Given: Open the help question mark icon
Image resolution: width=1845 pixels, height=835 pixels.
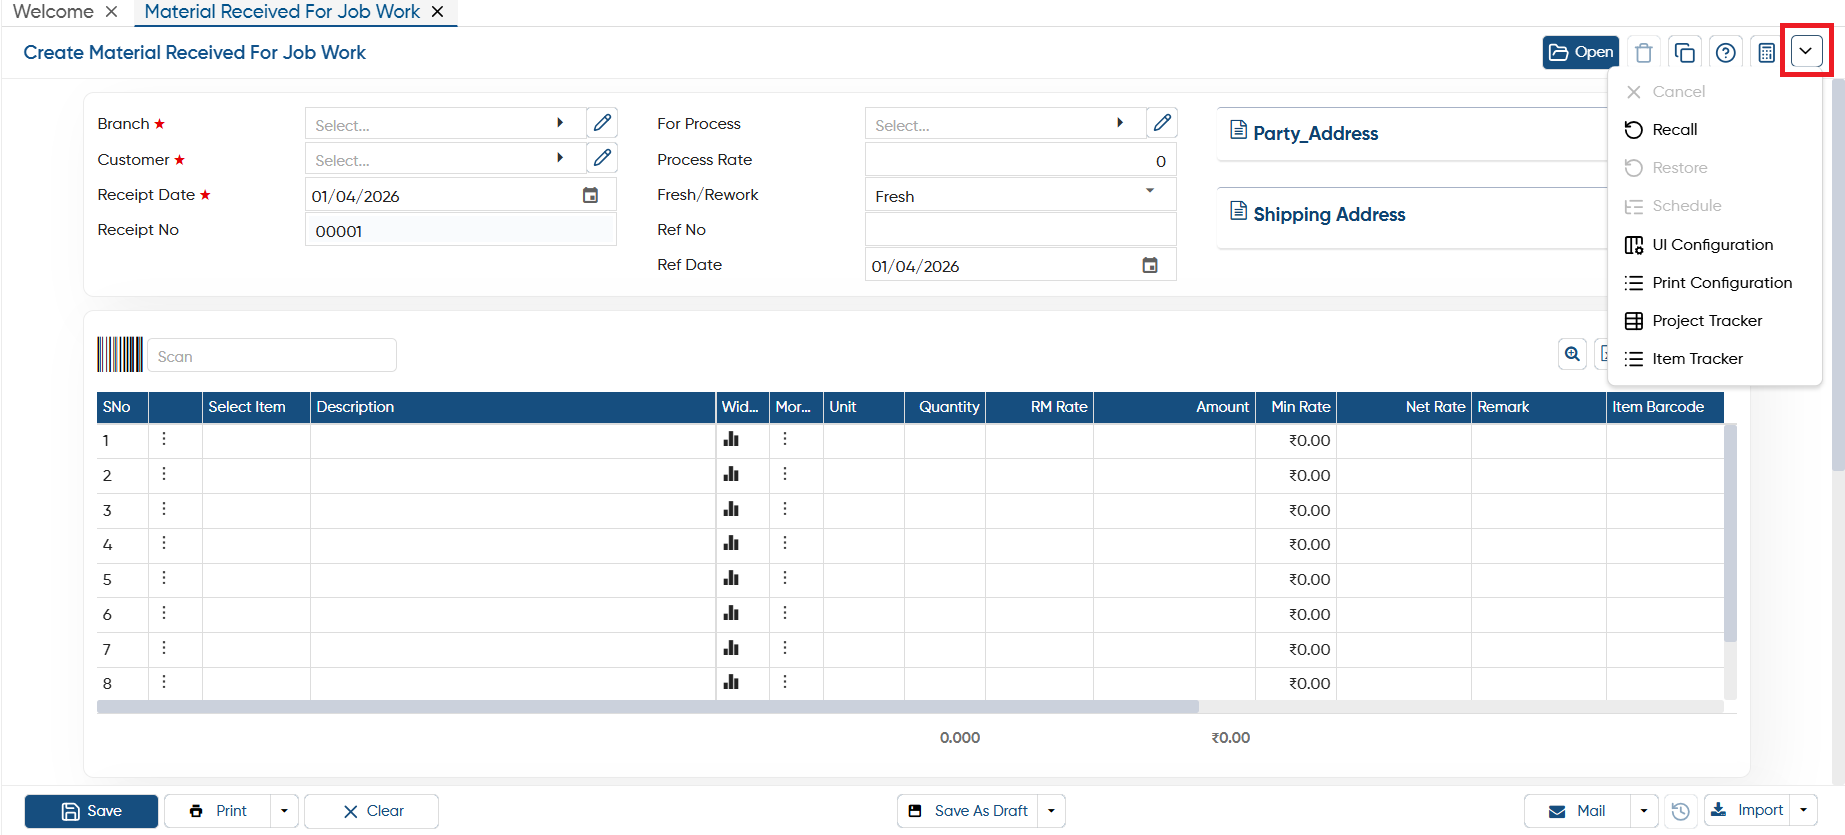Looking at the screenshot, I should coord(1725,52).
